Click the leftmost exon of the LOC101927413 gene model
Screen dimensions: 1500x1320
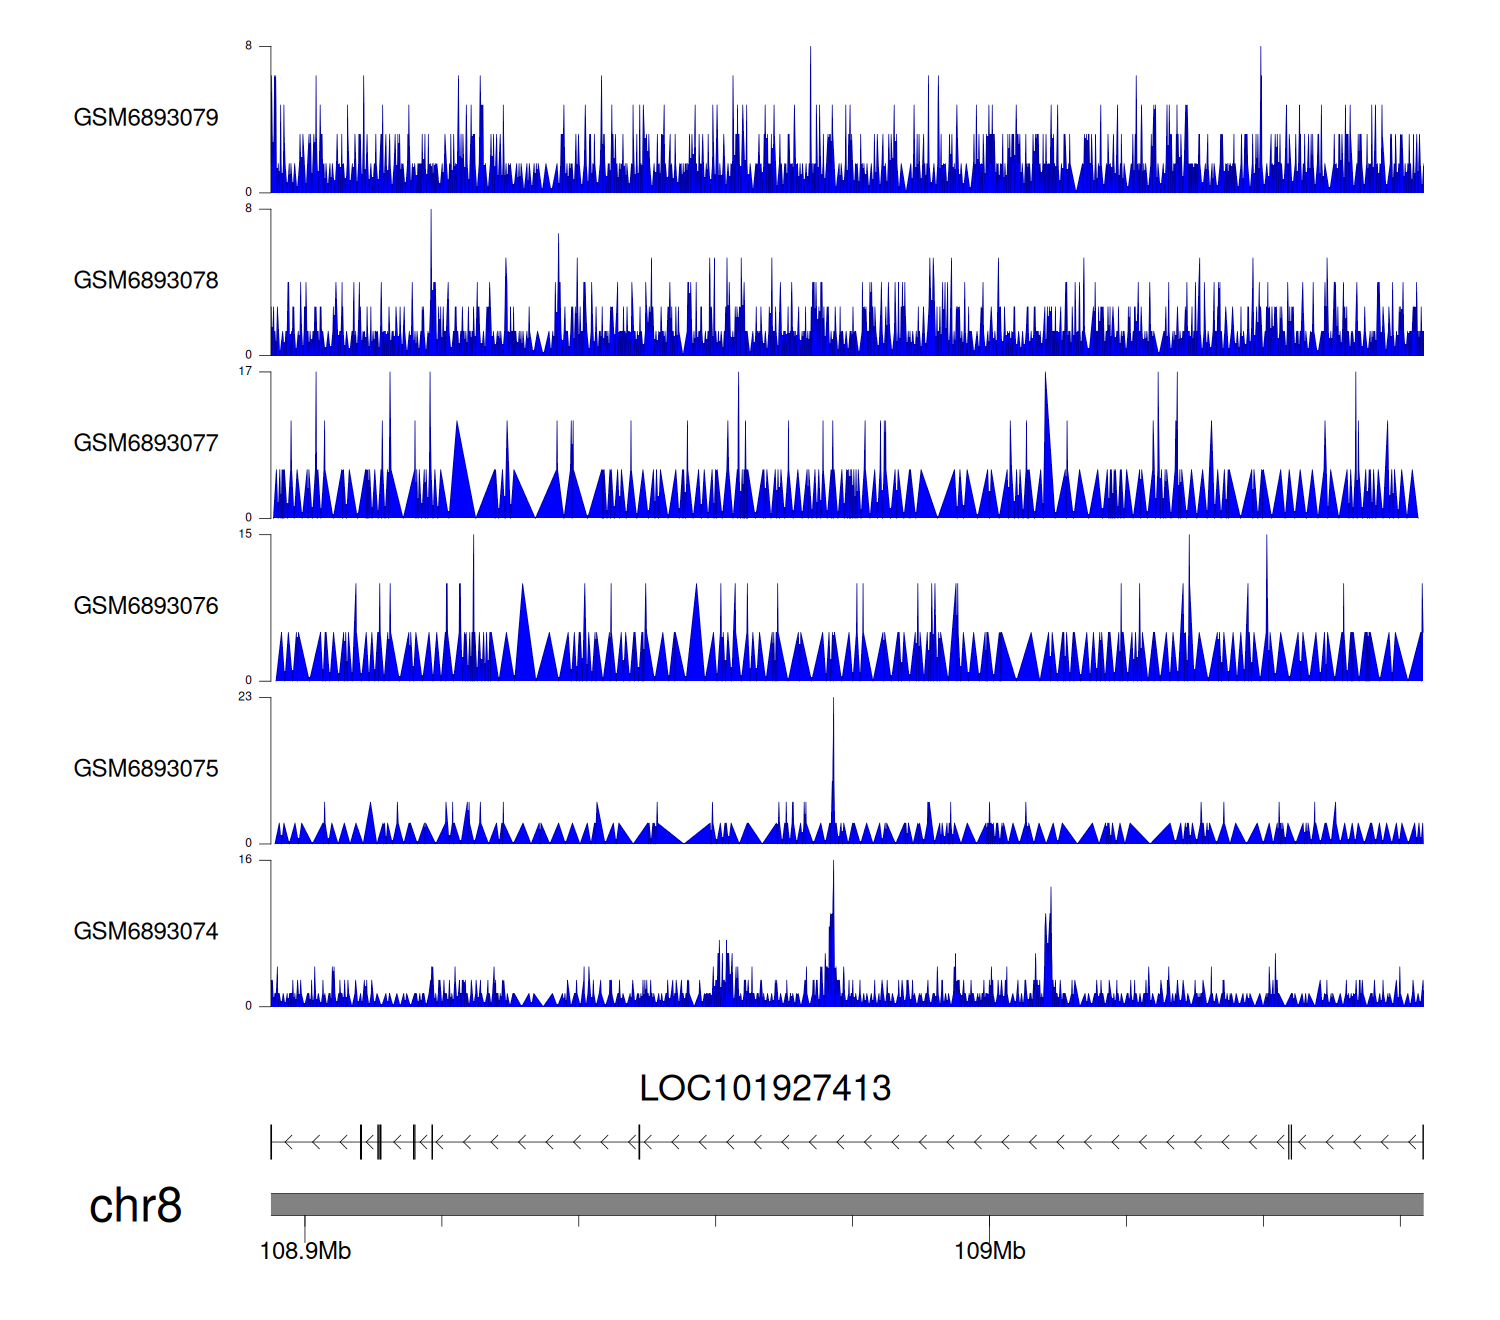coord(271,1142)
